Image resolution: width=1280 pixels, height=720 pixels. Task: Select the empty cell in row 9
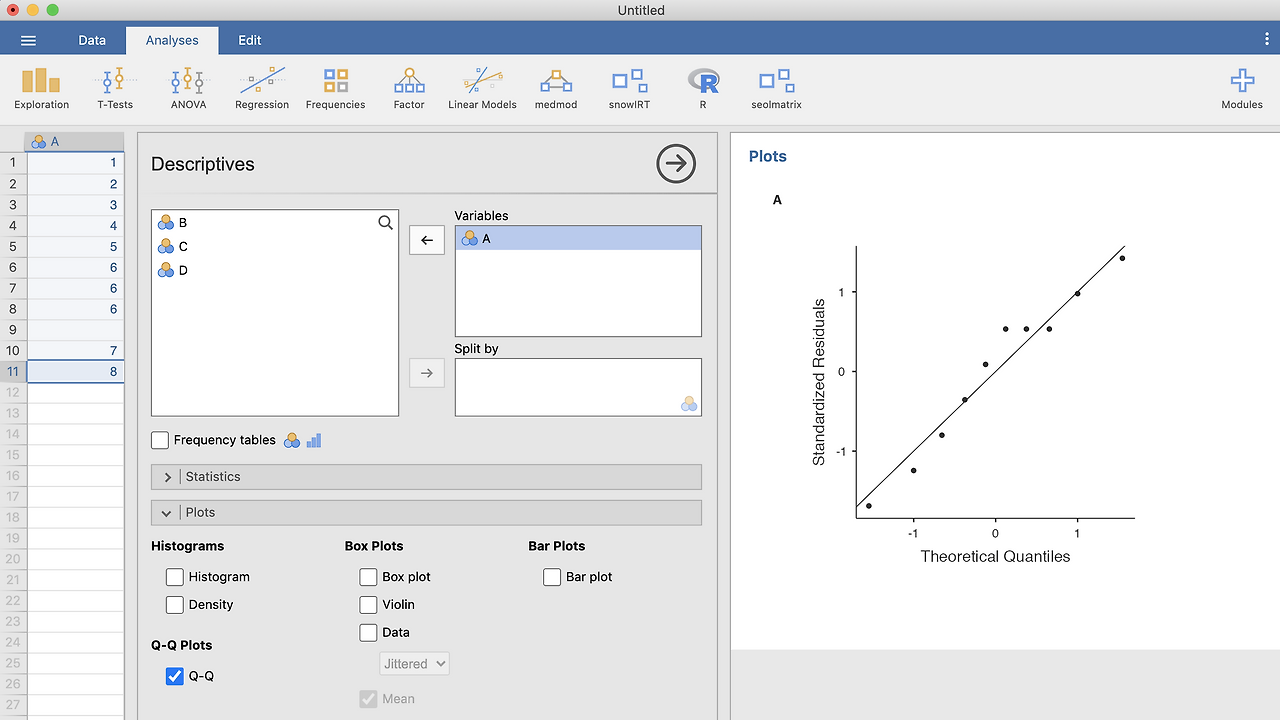tap(75, 330)
